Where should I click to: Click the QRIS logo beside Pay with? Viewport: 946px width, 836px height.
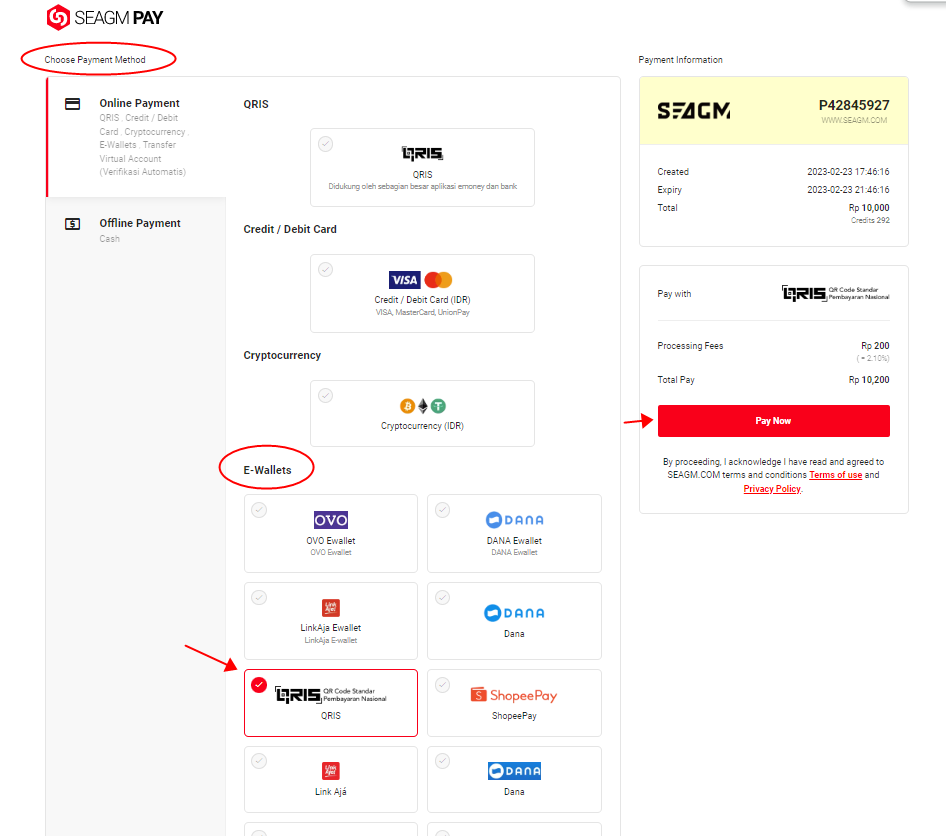(836, 294)
